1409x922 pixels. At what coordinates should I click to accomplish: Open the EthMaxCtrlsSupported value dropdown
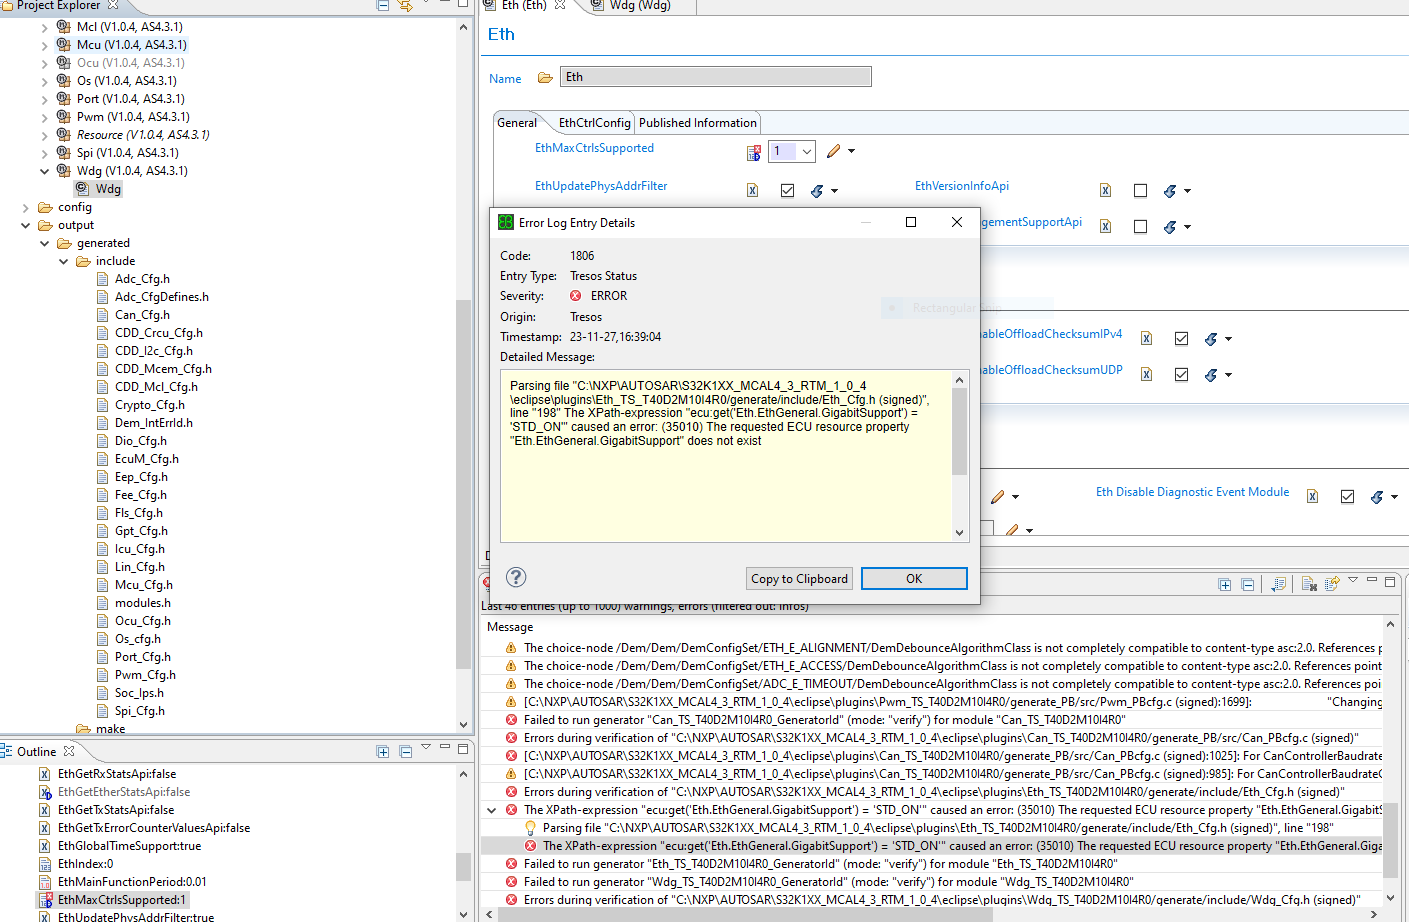pyautogui.click(x=804, y=150)
